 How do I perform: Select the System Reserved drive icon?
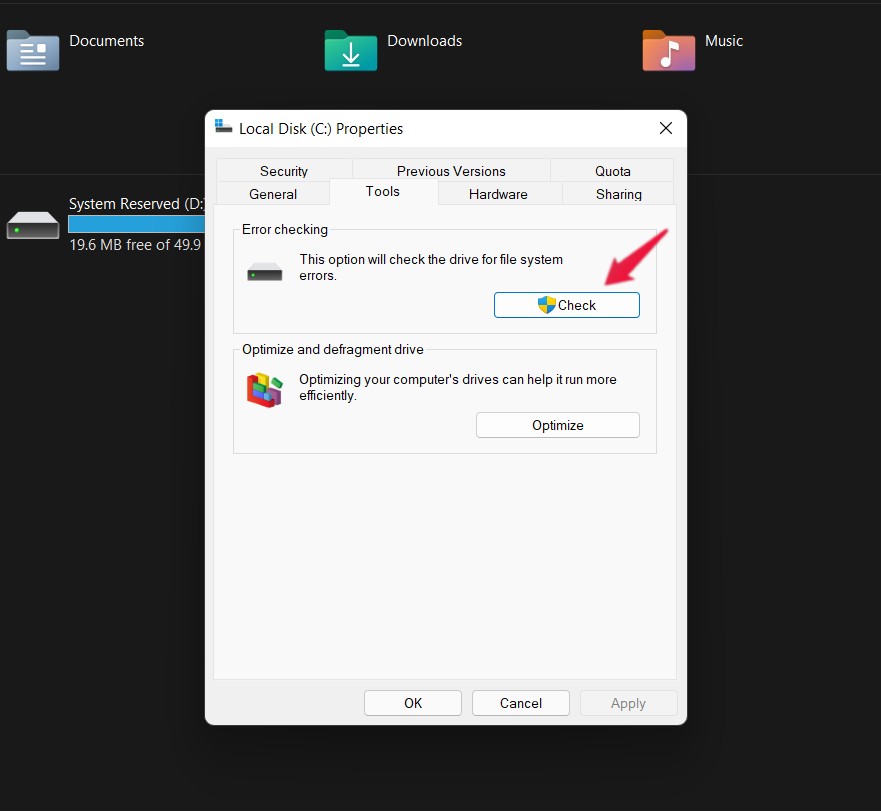pos(33,225)
